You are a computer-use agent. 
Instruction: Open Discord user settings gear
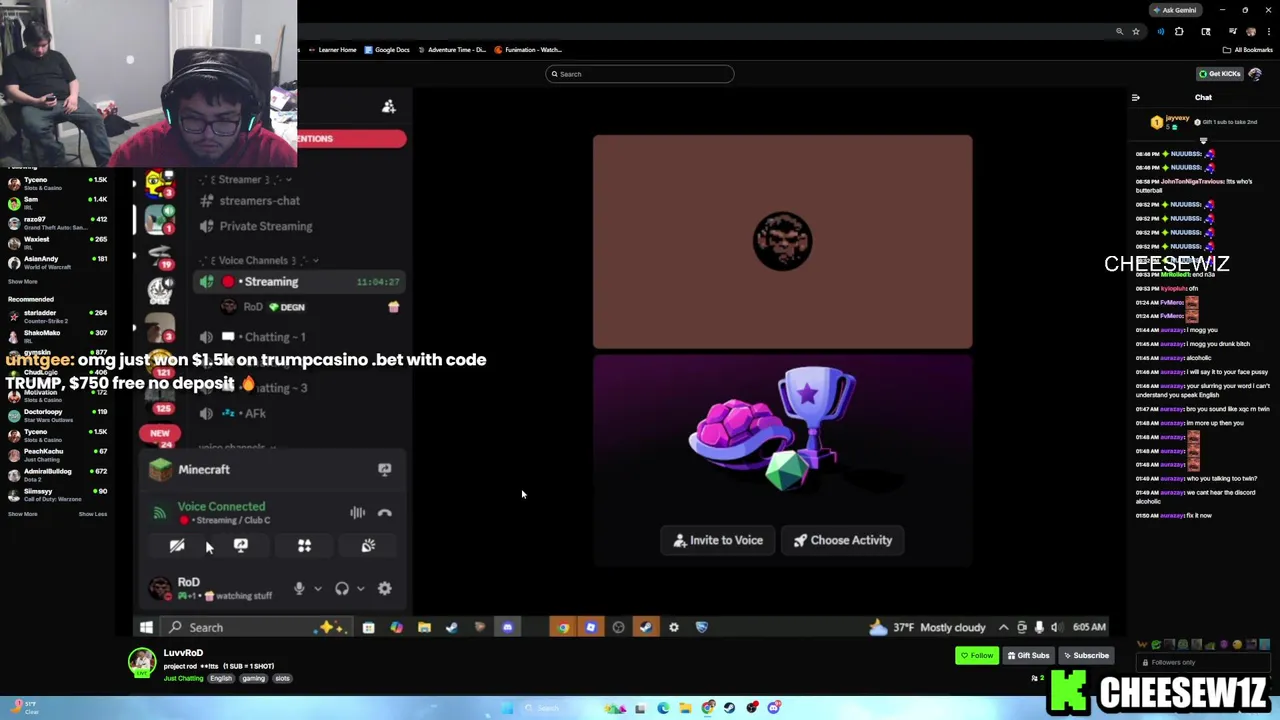coord(385,589)
